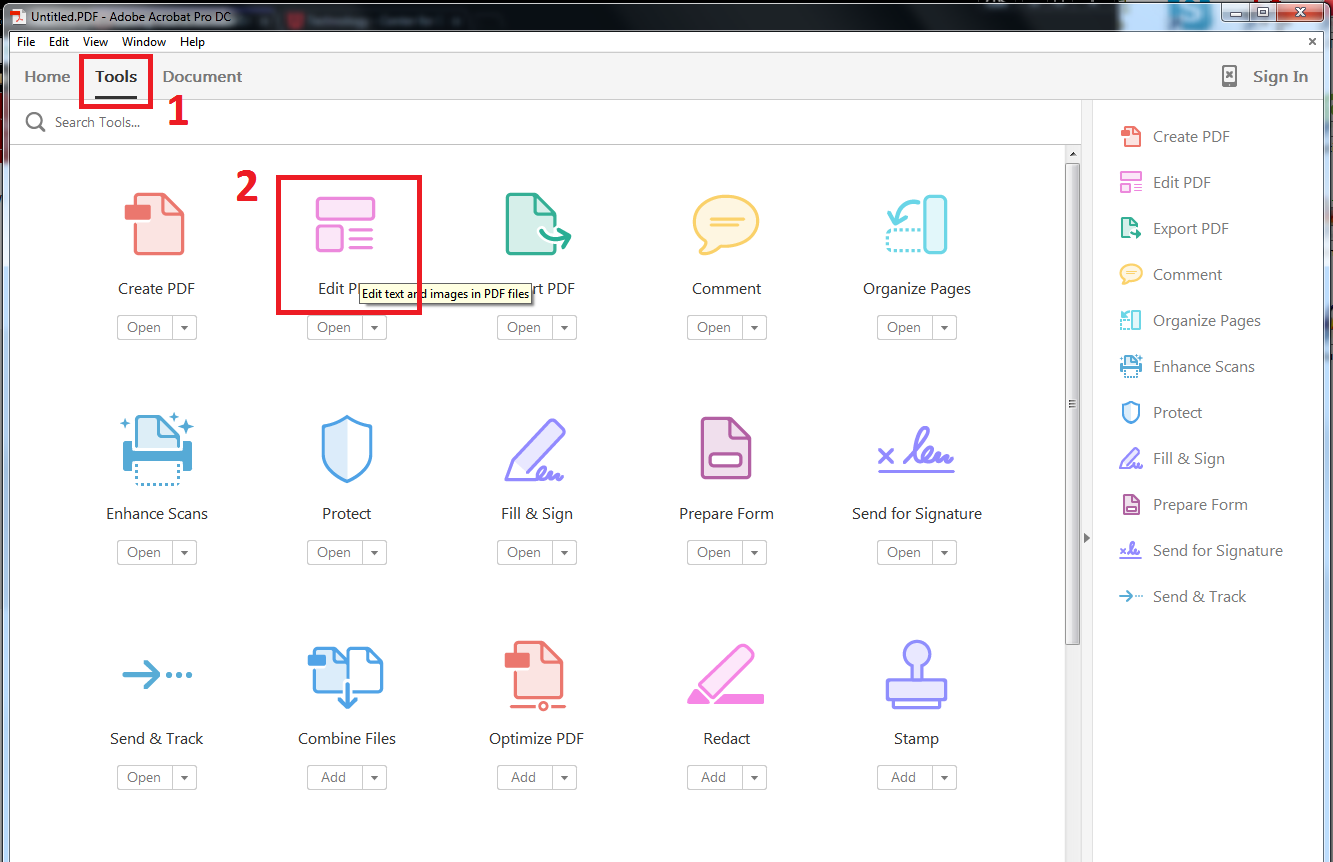This screenshot has width=1333, height=862.
Task: Expand dropdown arrow next to Create PDF Open
Action: coord(184,328)
